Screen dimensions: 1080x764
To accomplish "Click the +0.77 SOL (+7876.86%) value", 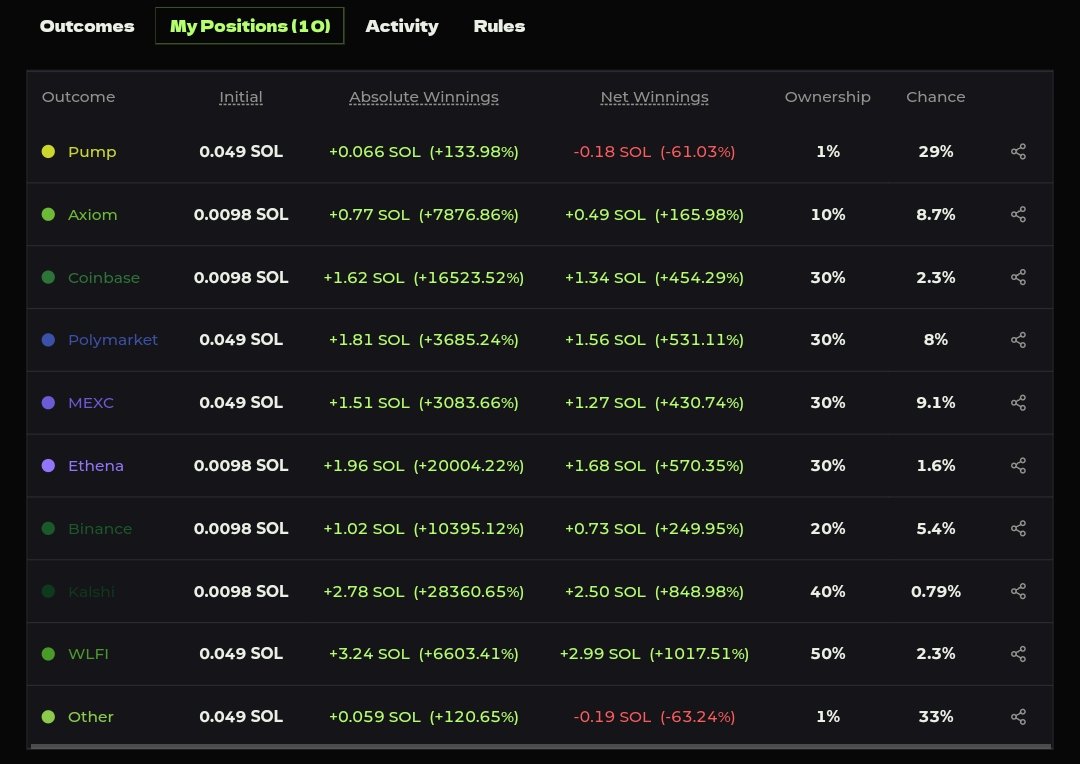I will [424, 215].
